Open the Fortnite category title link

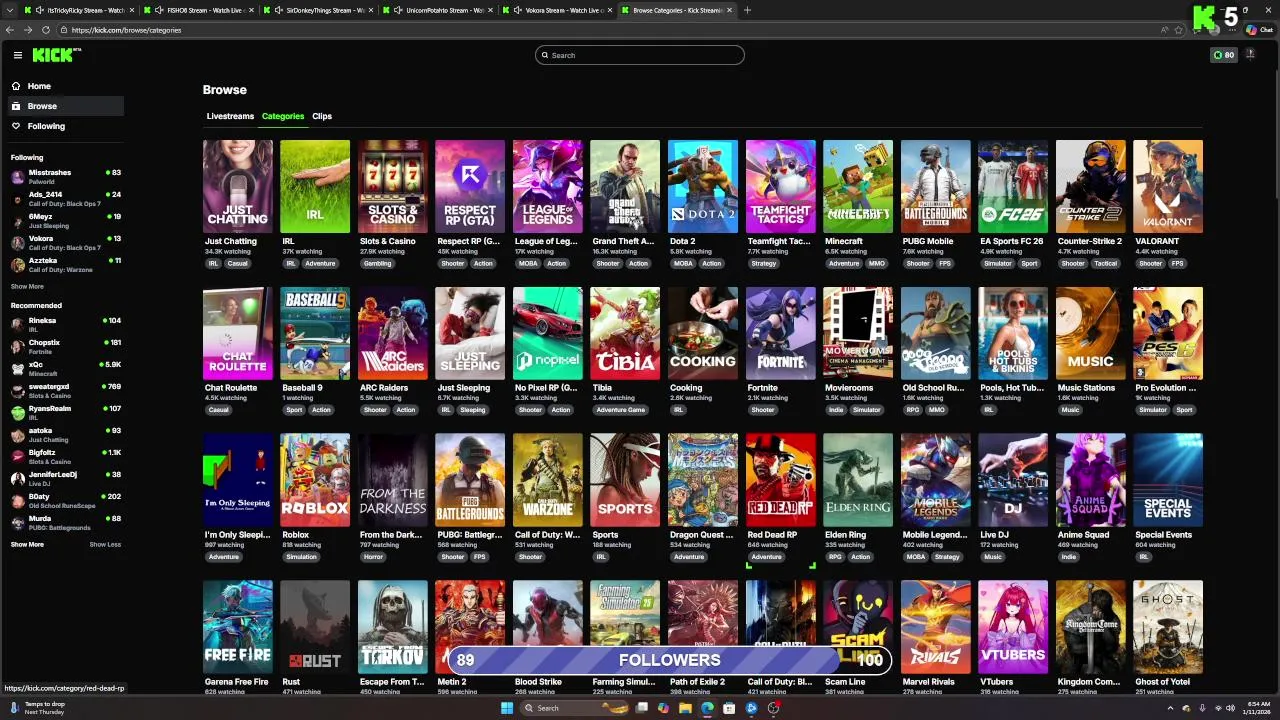[762, 388]
